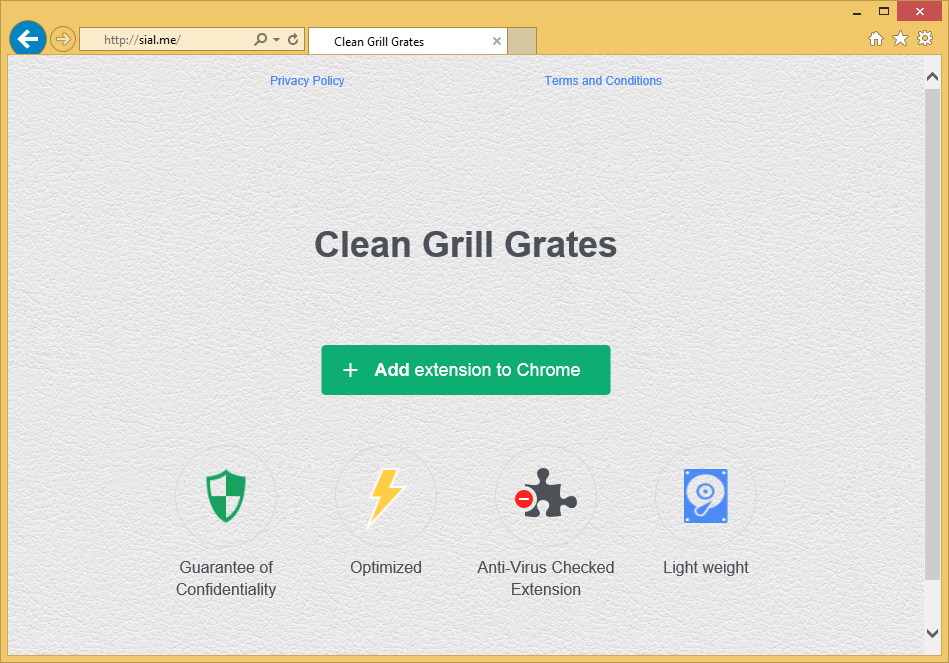Viewport: 949px width, 663px height.
Task: Click the search magnifier in address bar
Action: (260, 39)
